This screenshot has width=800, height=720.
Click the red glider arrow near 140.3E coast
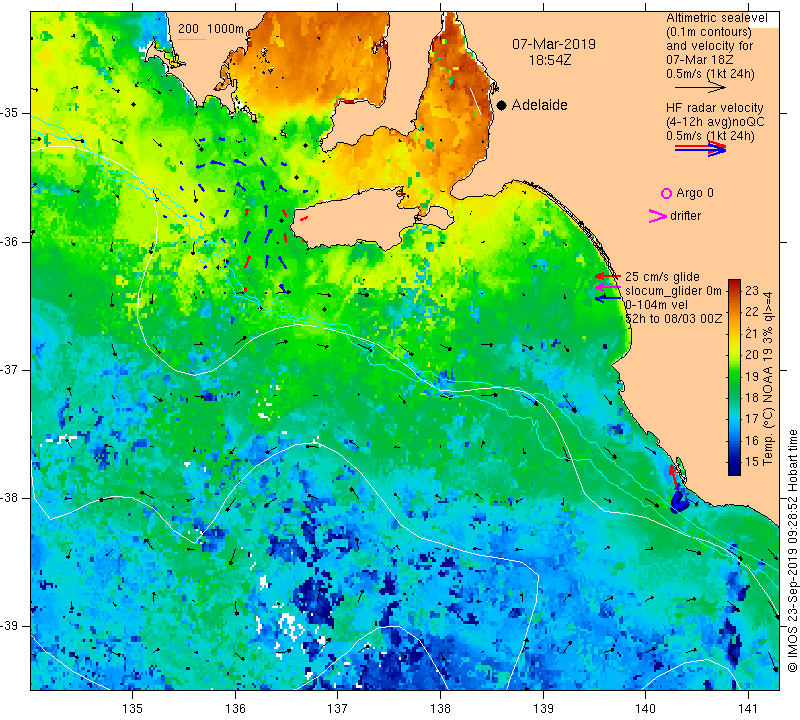[x=673, y=476]
